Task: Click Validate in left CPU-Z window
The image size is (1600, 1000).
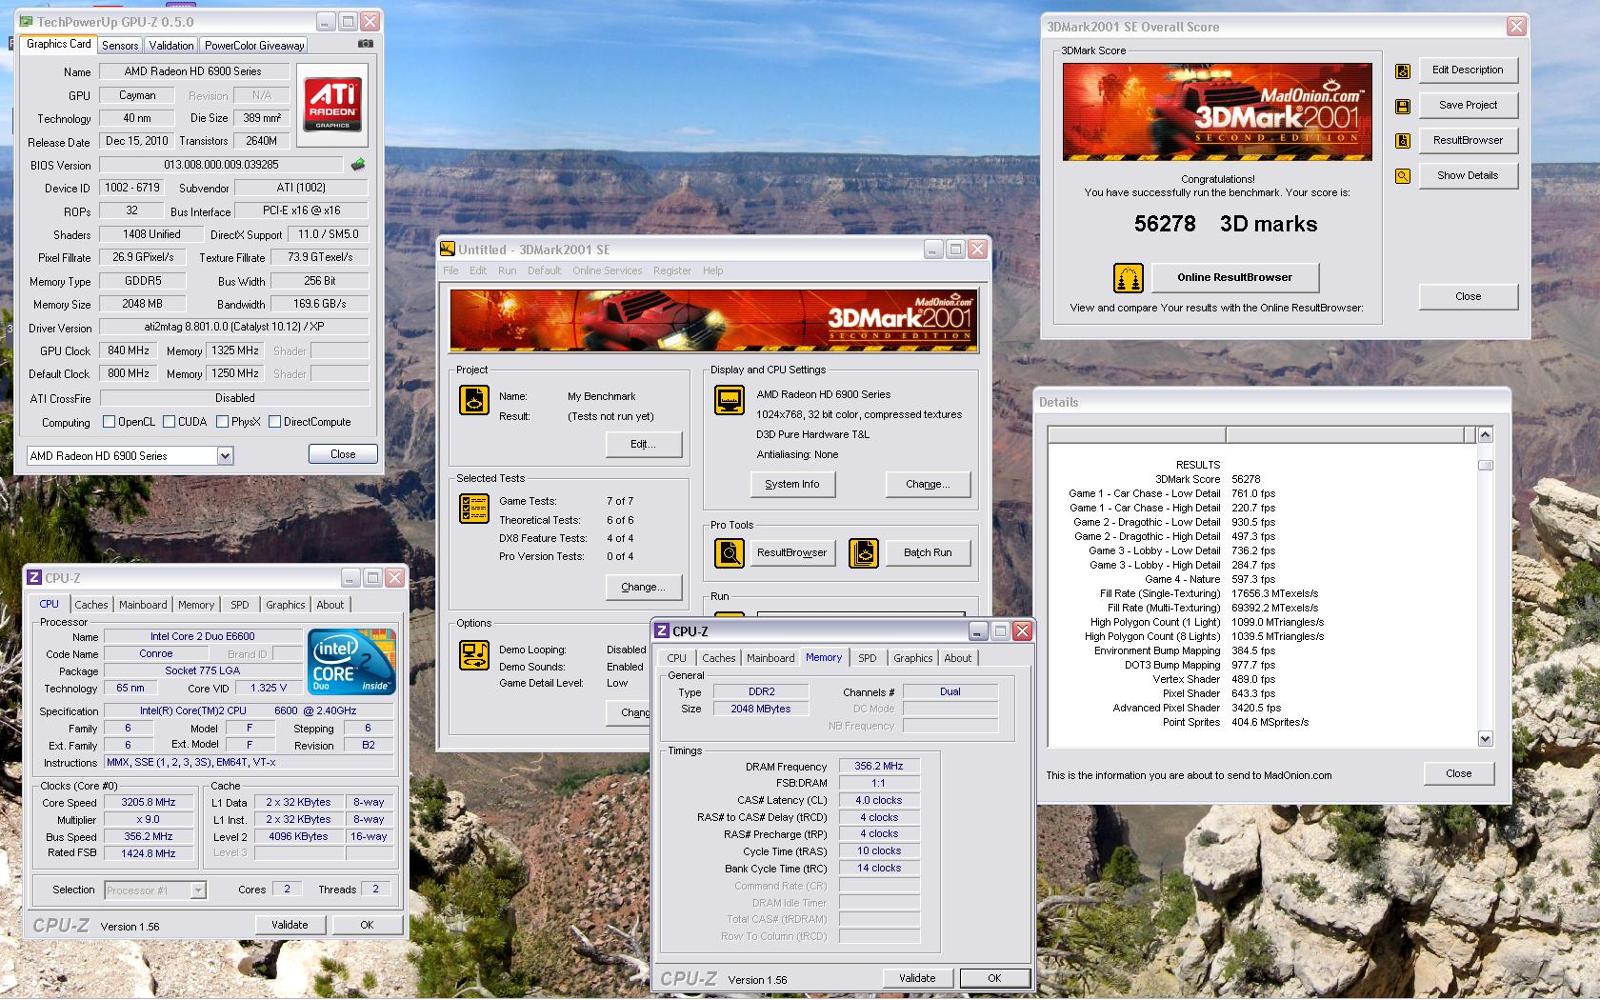Action: pyautogui.click(x=290, y=925)
